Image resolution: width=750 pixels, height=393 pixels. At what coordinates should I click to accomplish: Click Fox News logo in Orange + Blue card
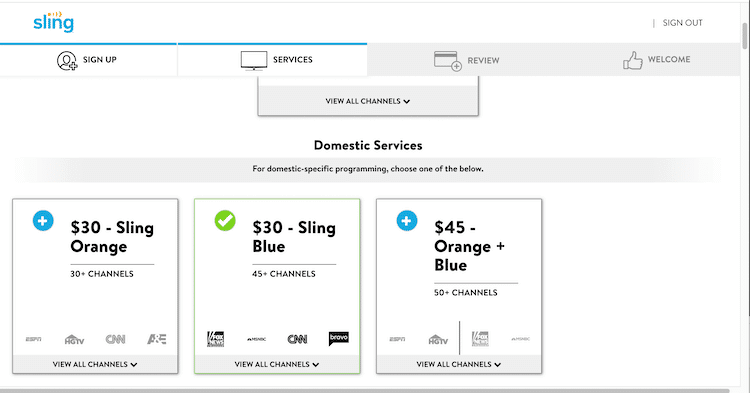click(480, 339)
